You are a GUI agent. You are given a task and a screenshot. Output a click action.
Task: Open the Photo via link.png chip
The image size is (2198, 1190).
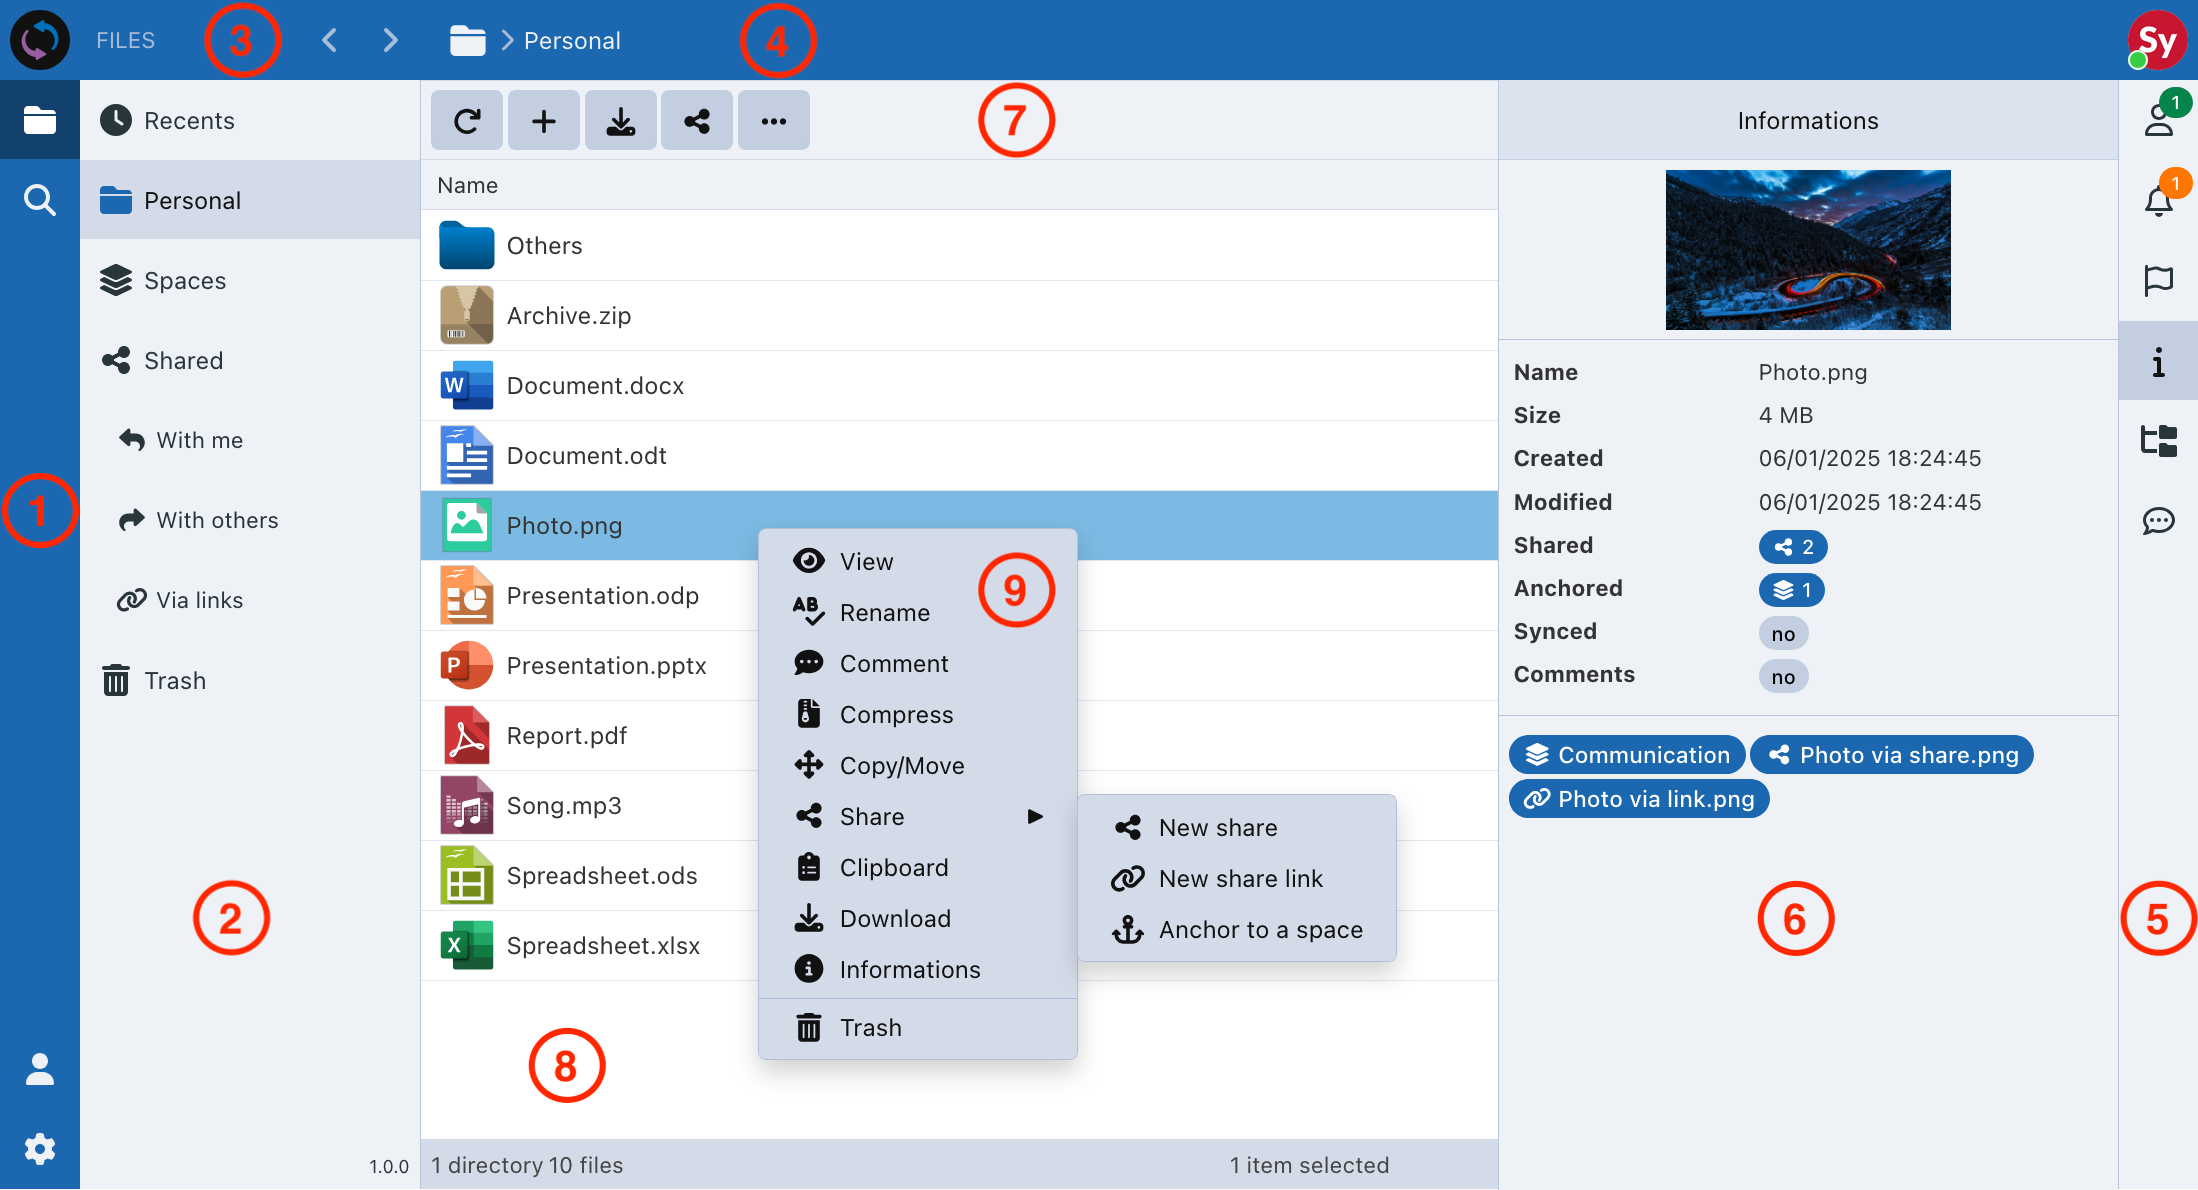point(1638,798)
